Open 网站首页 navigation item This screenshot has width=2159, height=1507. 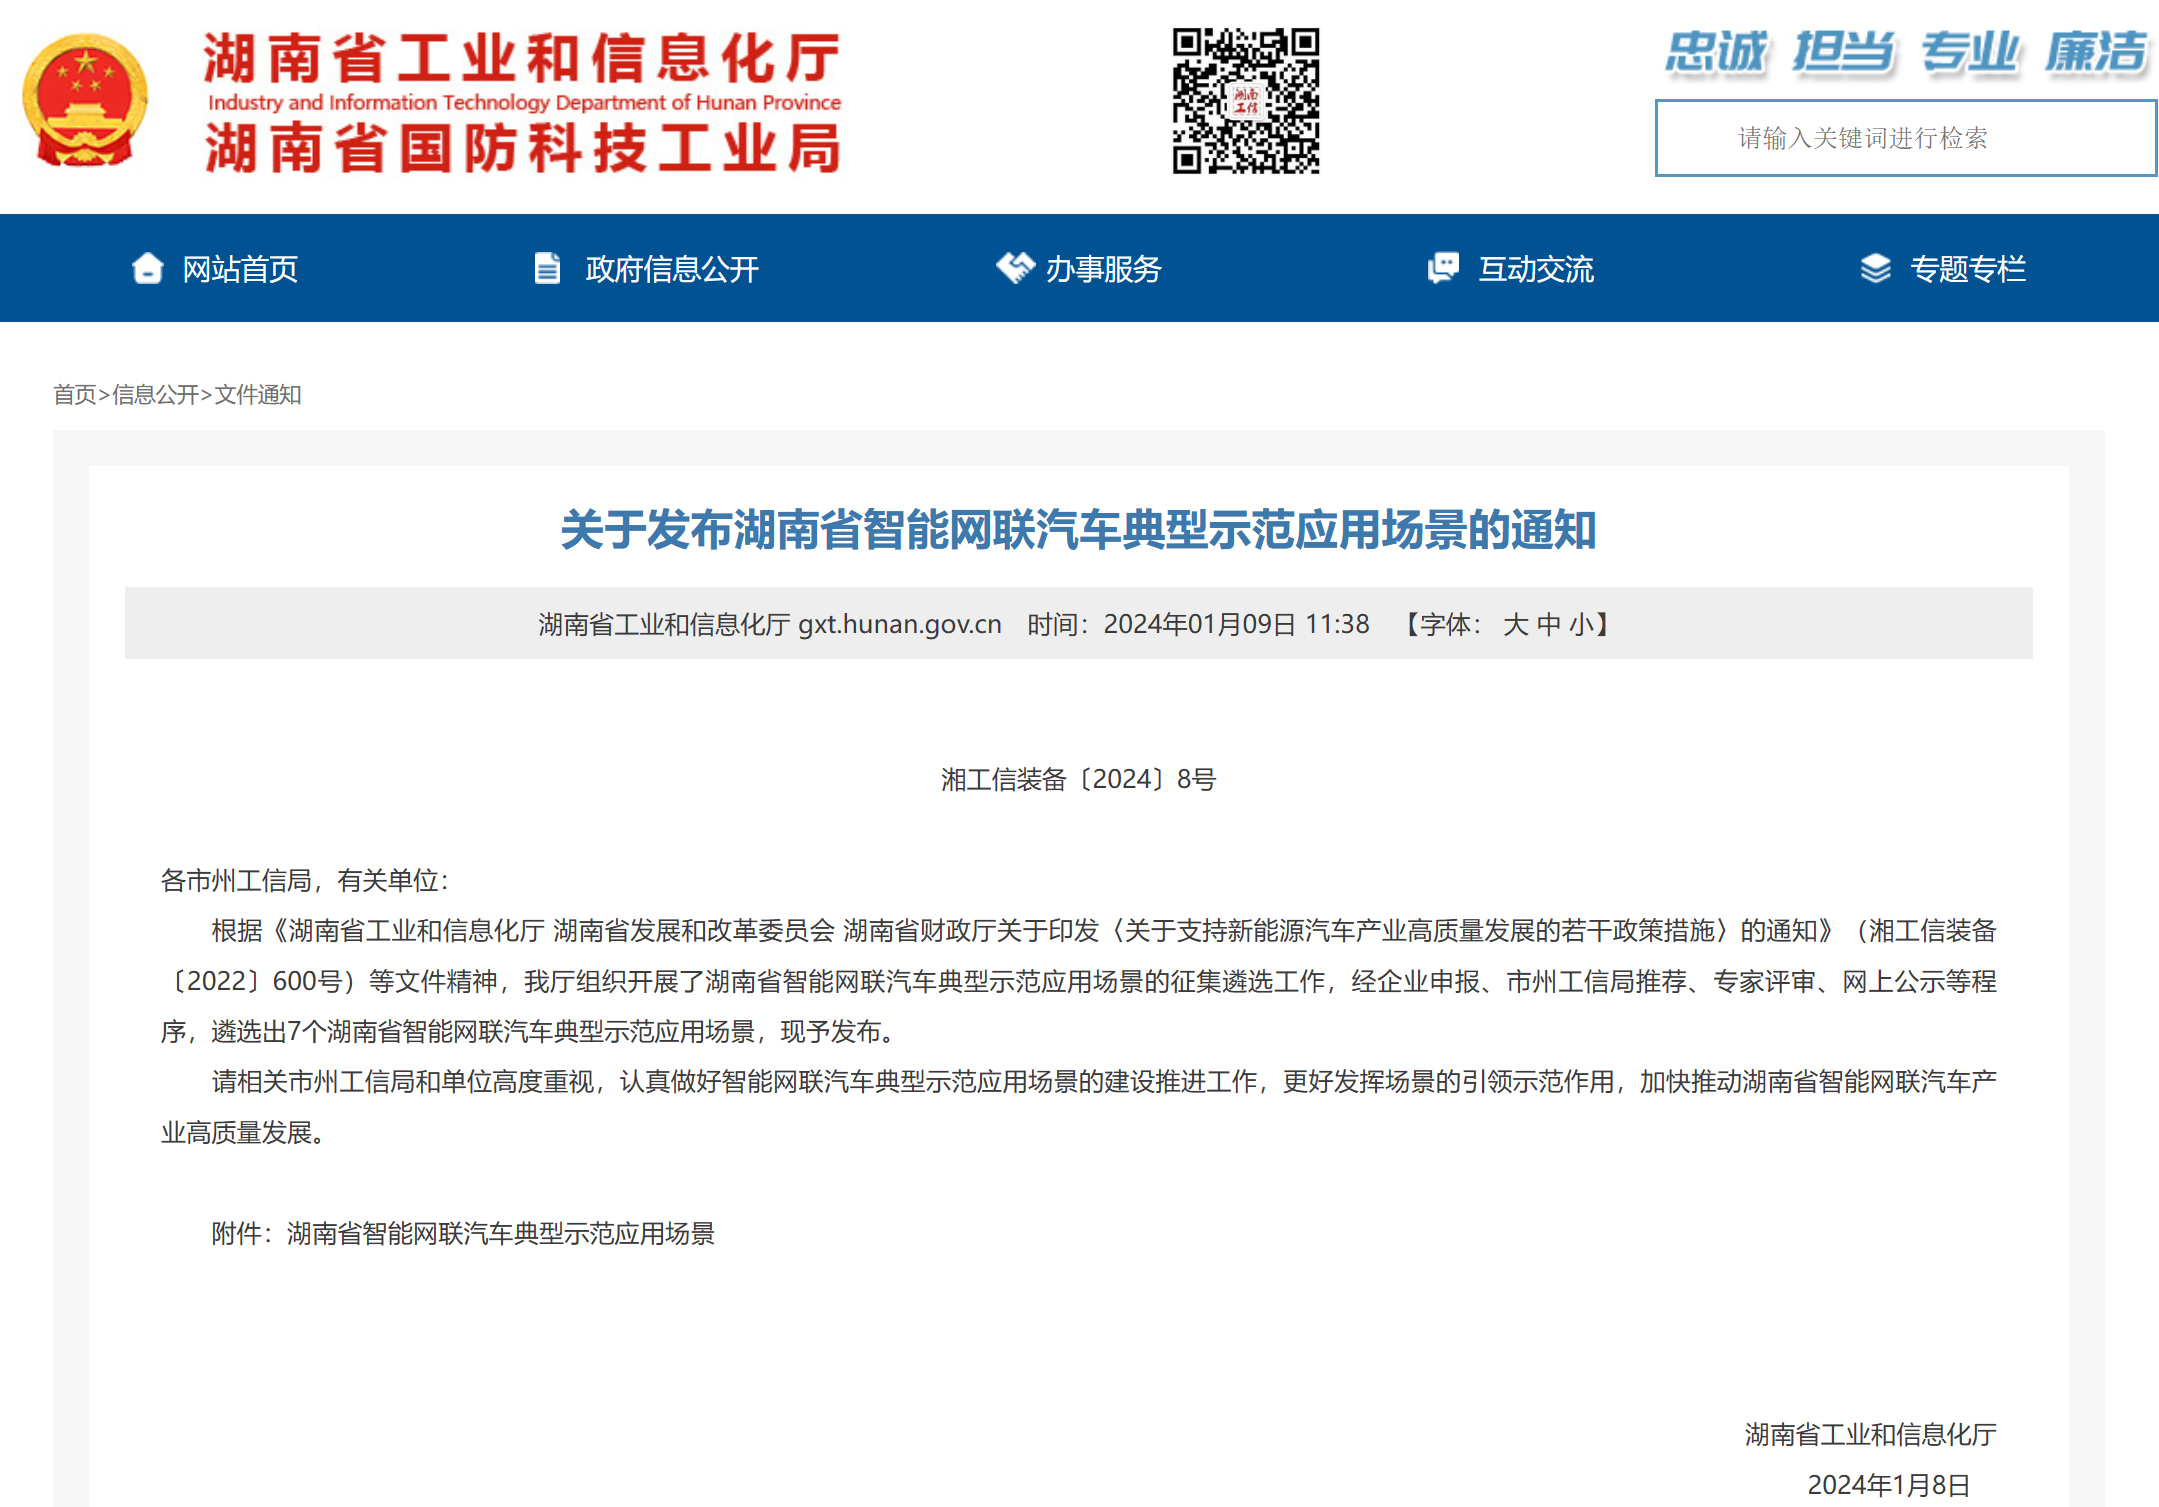240,269
